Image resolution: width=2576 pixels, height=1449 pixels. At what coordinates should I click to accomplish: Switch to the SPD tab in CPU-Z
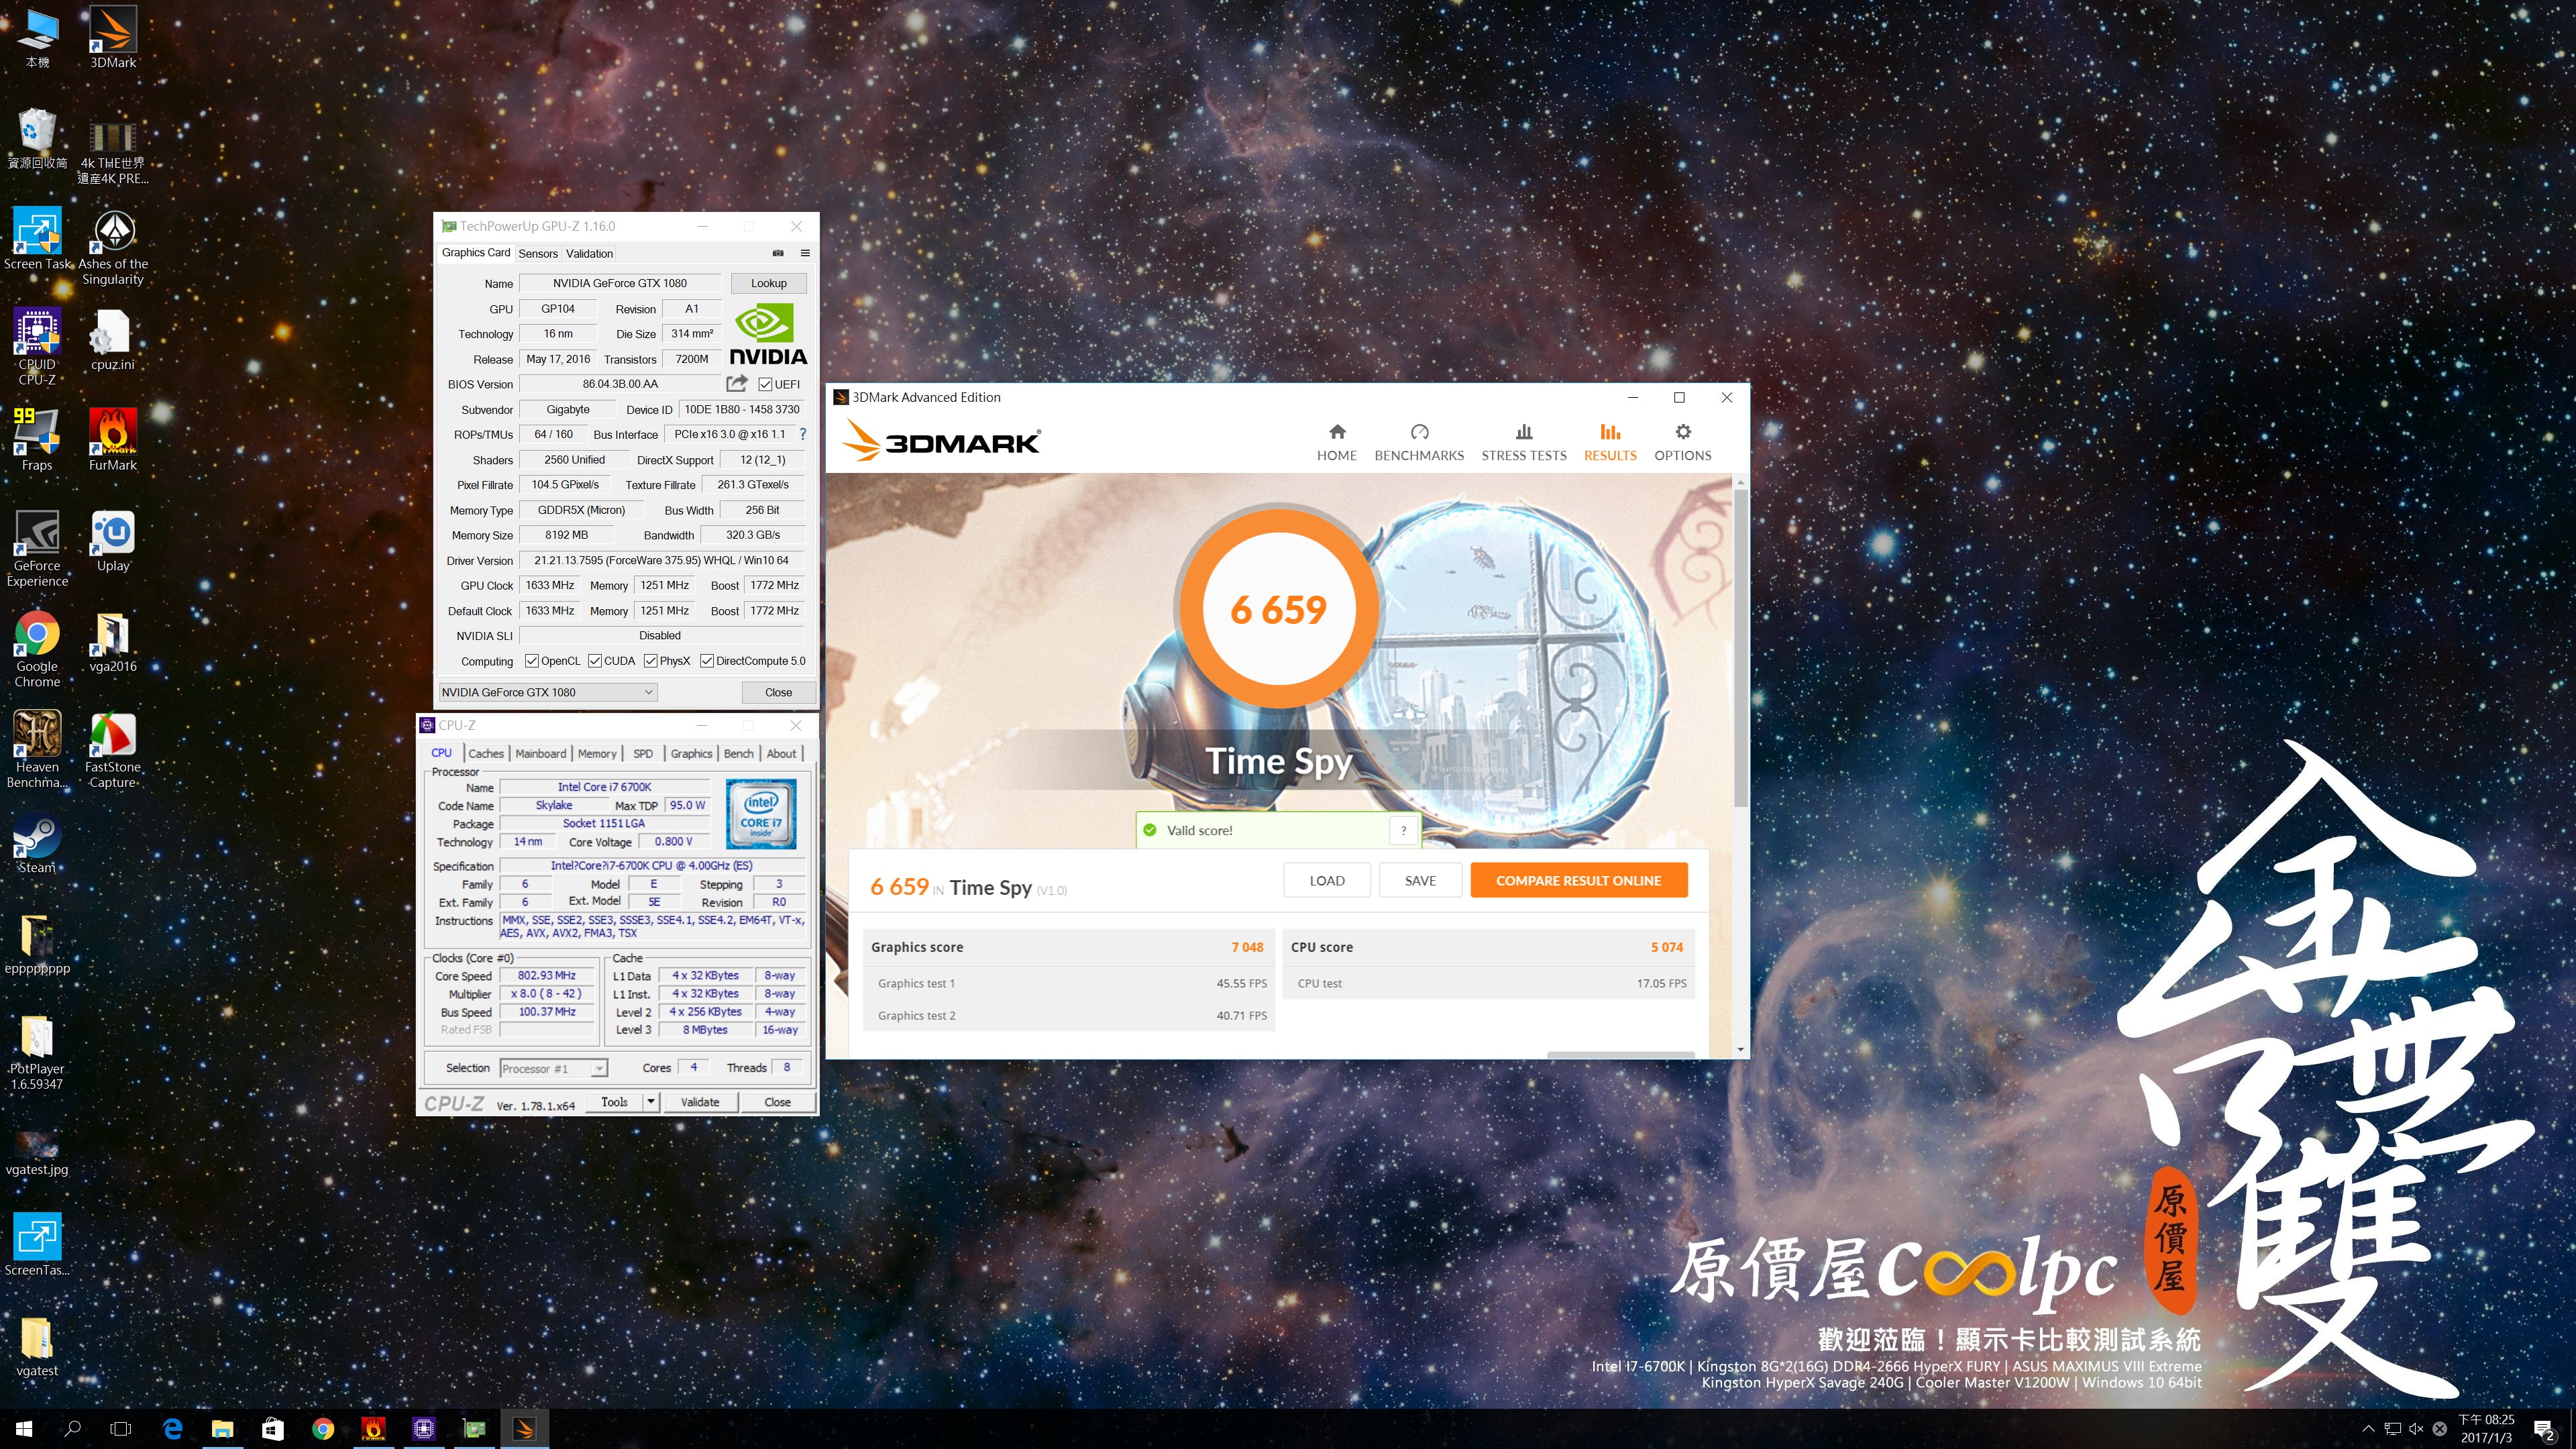click(x=643, y=753)
